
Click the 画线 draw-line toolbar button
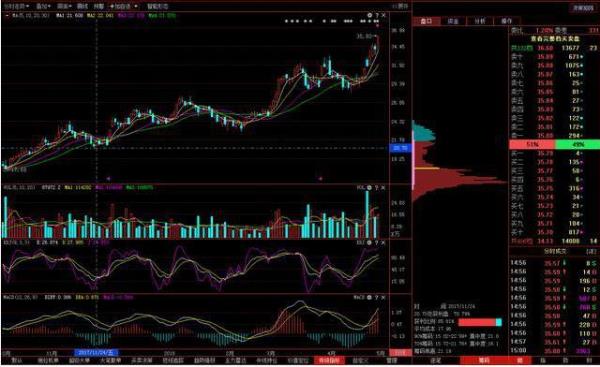[82, 6]
